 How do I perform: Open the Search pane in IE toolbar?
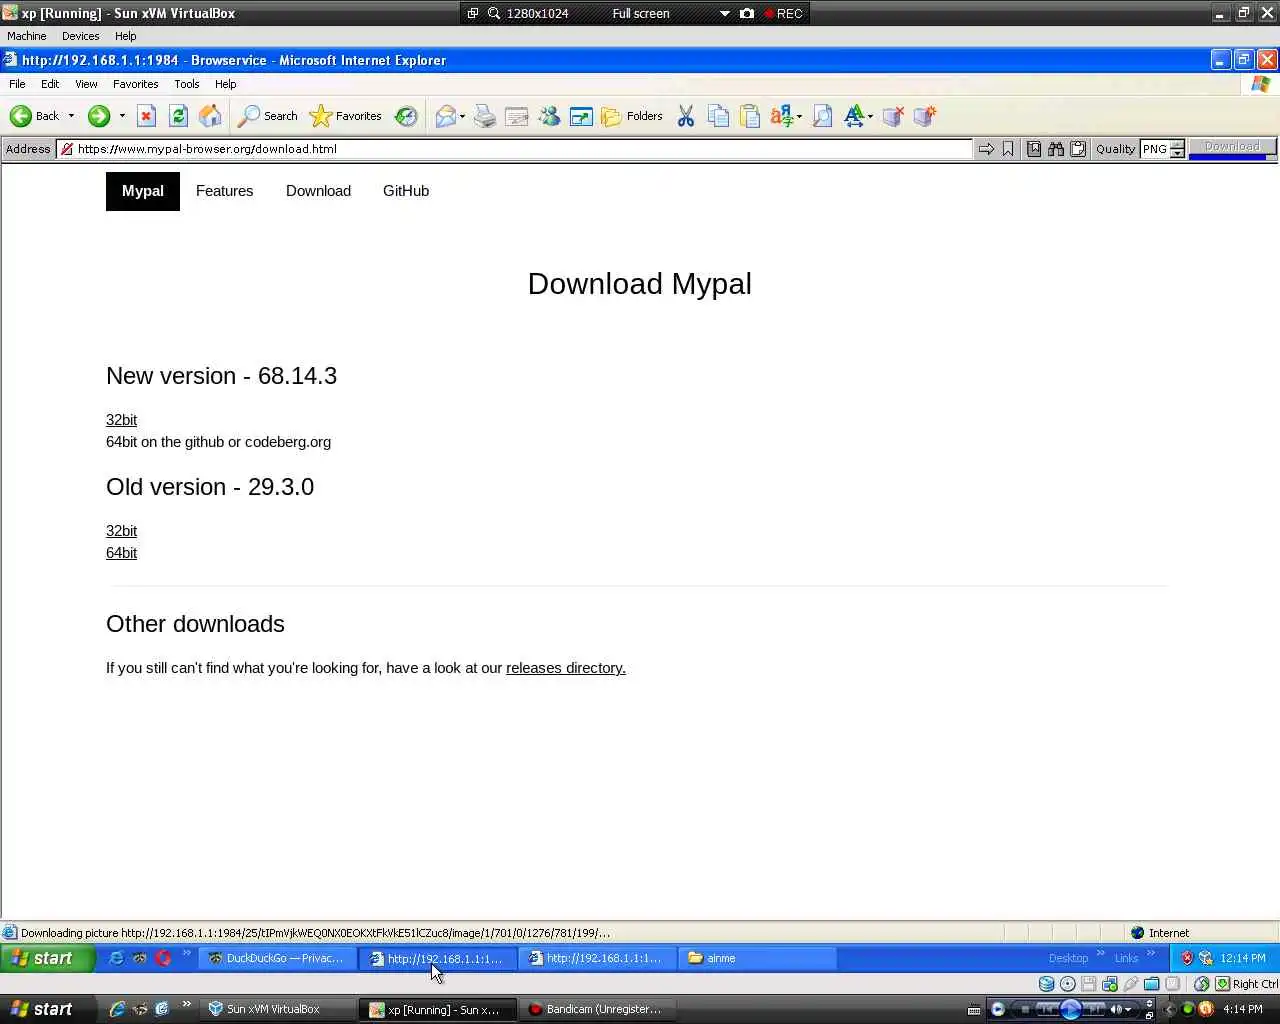(267, 116)
